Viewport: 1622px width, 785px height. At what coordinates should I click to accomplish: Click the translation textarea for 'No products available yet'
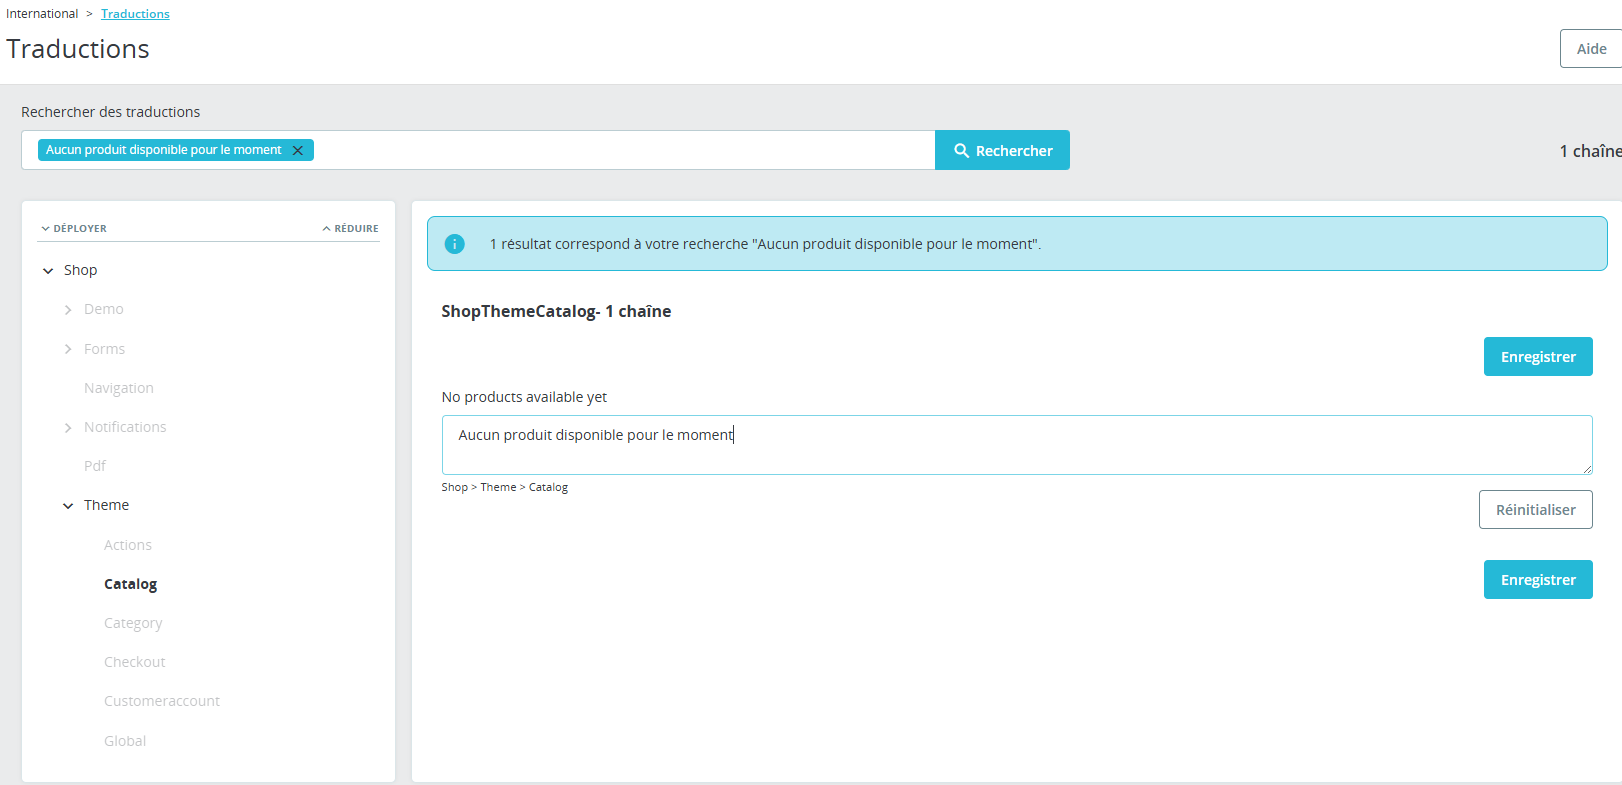(1017, 445)
